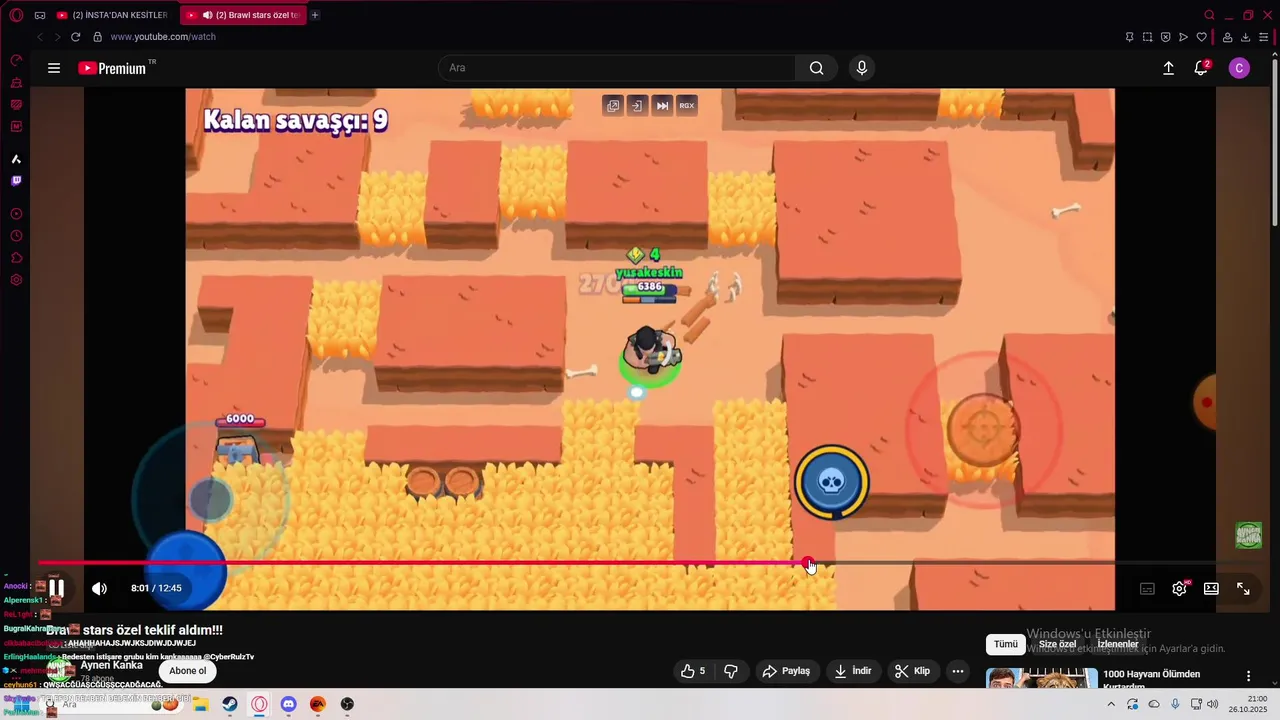Image resolution: width=1280 pixels, height=720 pixels.
Task: Open taskbar clock and date
Action: pos(1249,704)
